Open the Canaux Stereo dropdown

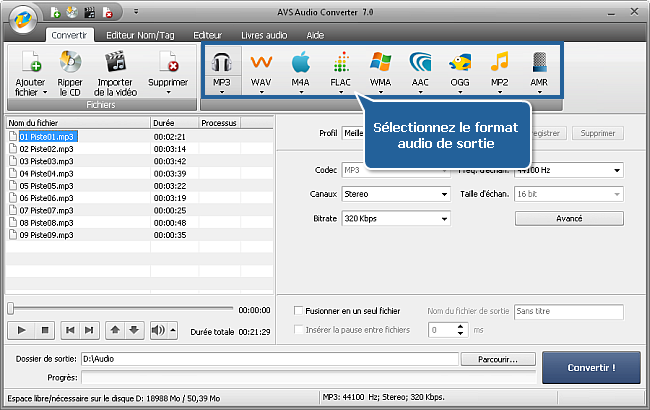pyautogui.click(x=396, y=194)
